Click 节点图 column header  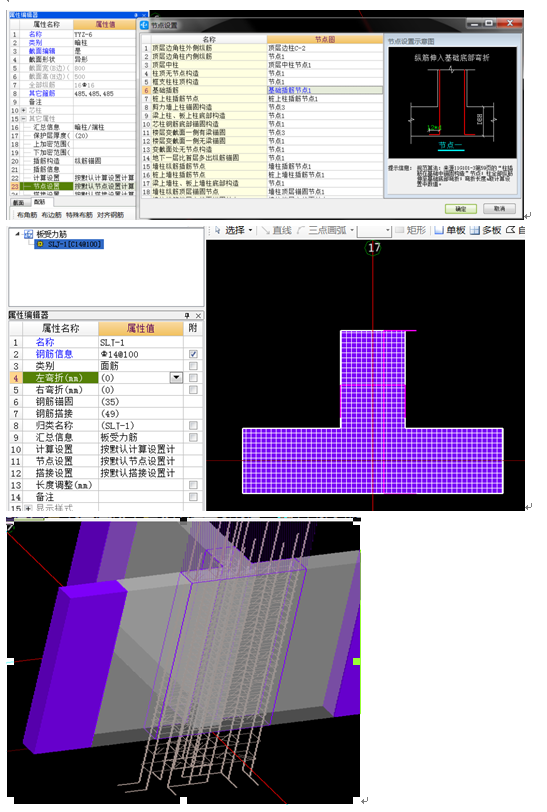(325, 39)
